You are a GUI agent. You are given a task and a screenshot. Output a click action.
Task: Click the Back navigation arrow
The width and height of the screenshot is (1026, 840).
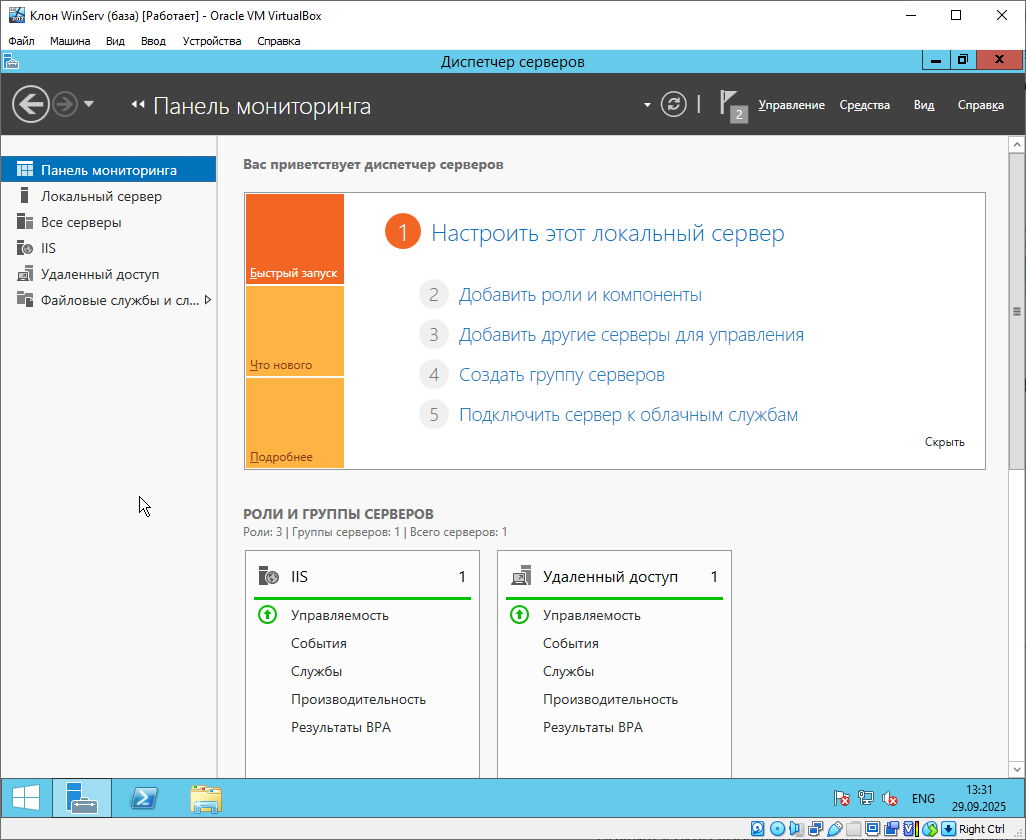[31, 104]
